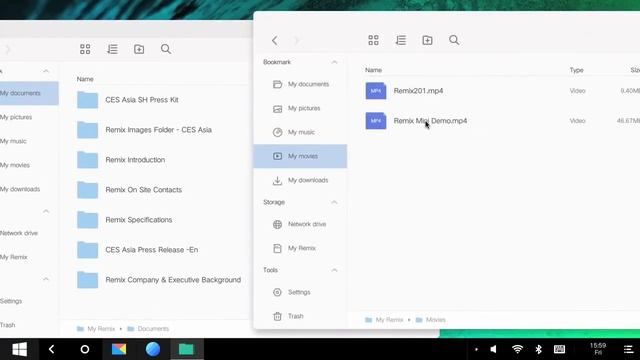This screenshot has height=360, width=640.
Task: Open My documents in Movies window sidebar
Action: [x=300, y=84]
